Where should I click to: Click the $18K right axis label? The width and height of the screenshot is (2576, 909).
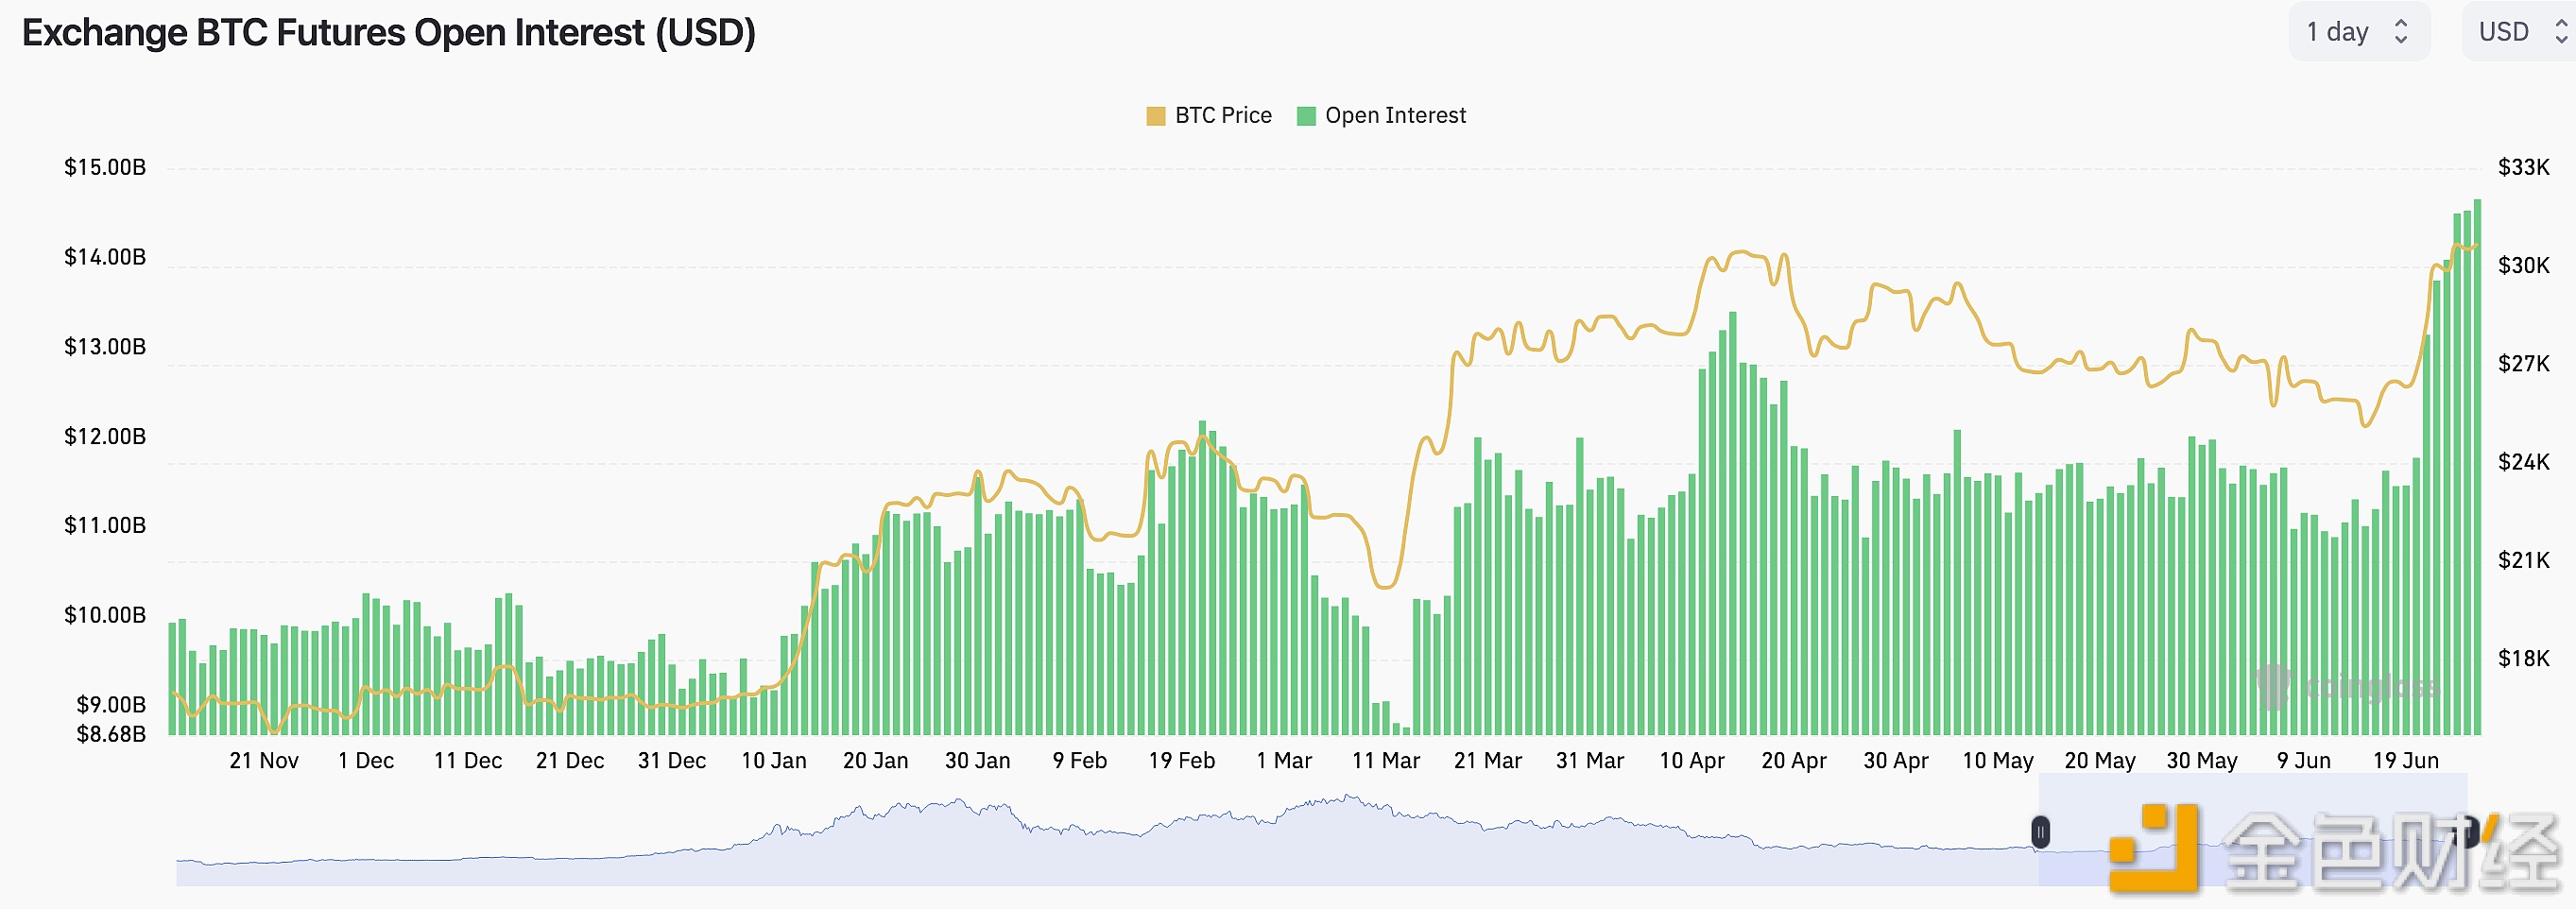coord(2524,658)
